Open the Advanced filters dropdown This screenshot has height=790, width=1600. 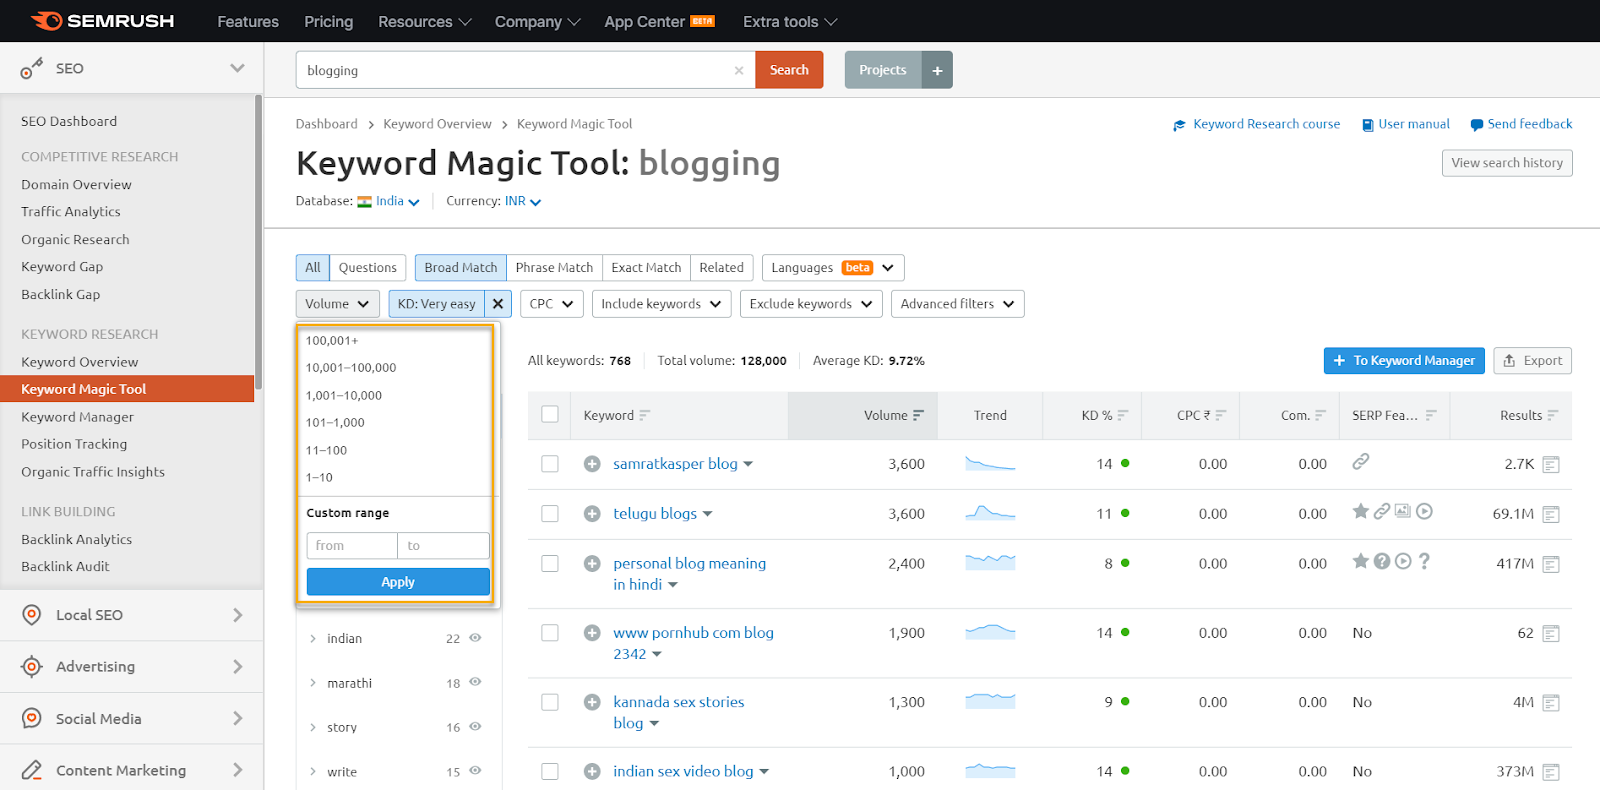[x=958, y=304]
